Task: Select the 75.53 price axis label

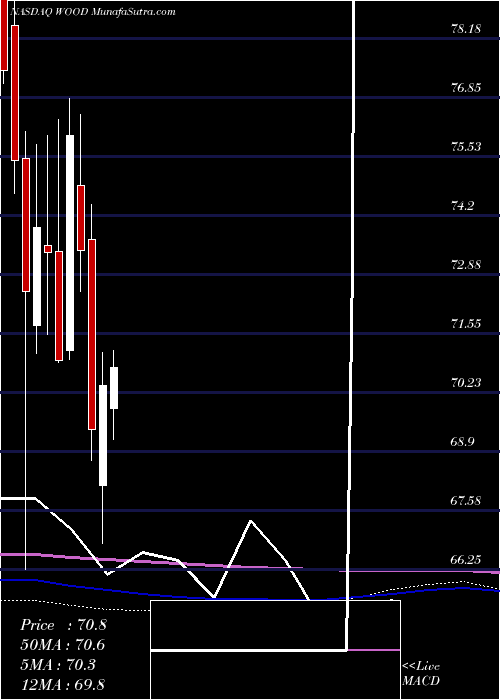Action: 466,147
